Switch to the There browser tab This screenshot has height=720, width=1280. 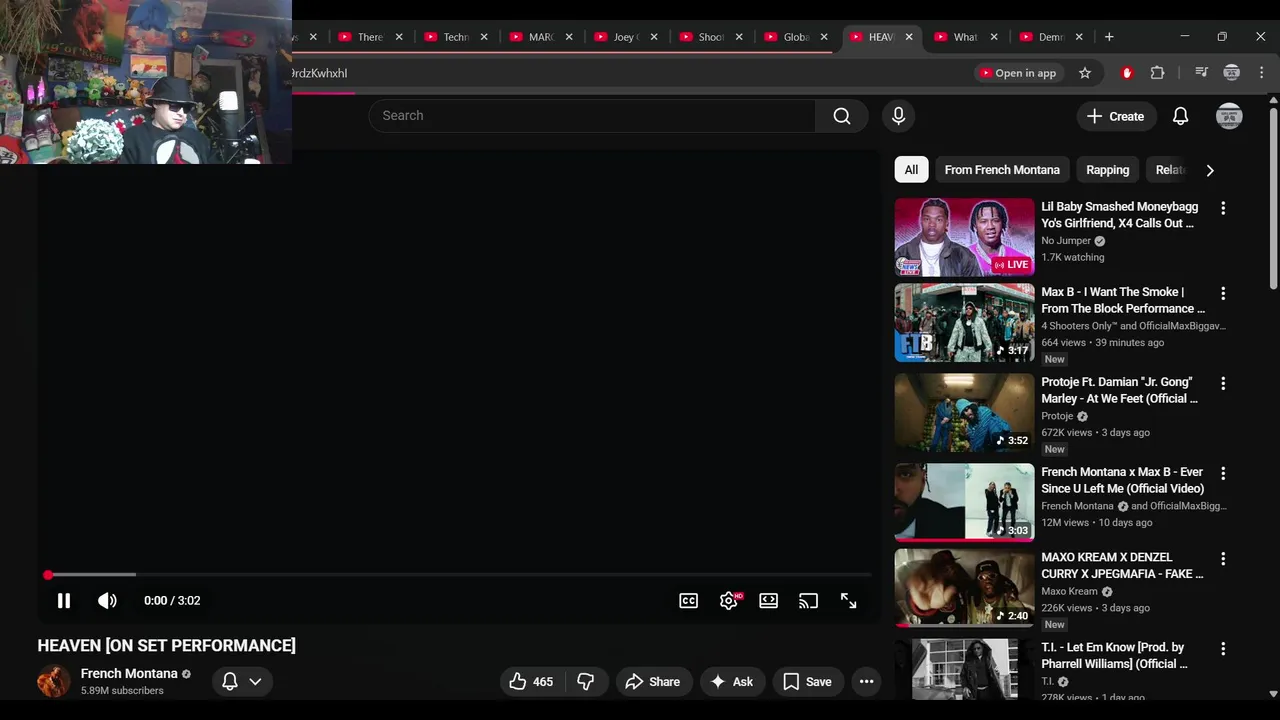(371, 37)
